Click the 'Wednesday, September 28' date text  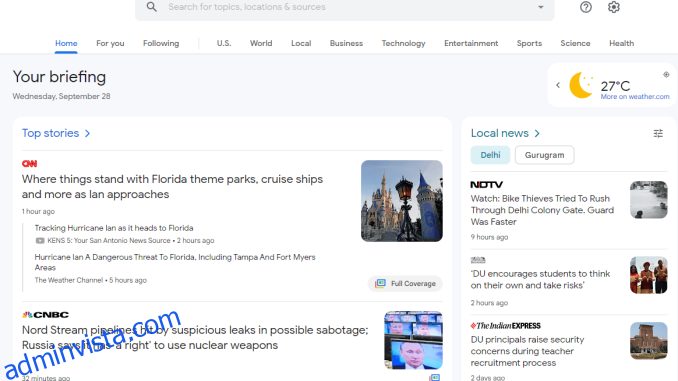(x=61, y=96)
